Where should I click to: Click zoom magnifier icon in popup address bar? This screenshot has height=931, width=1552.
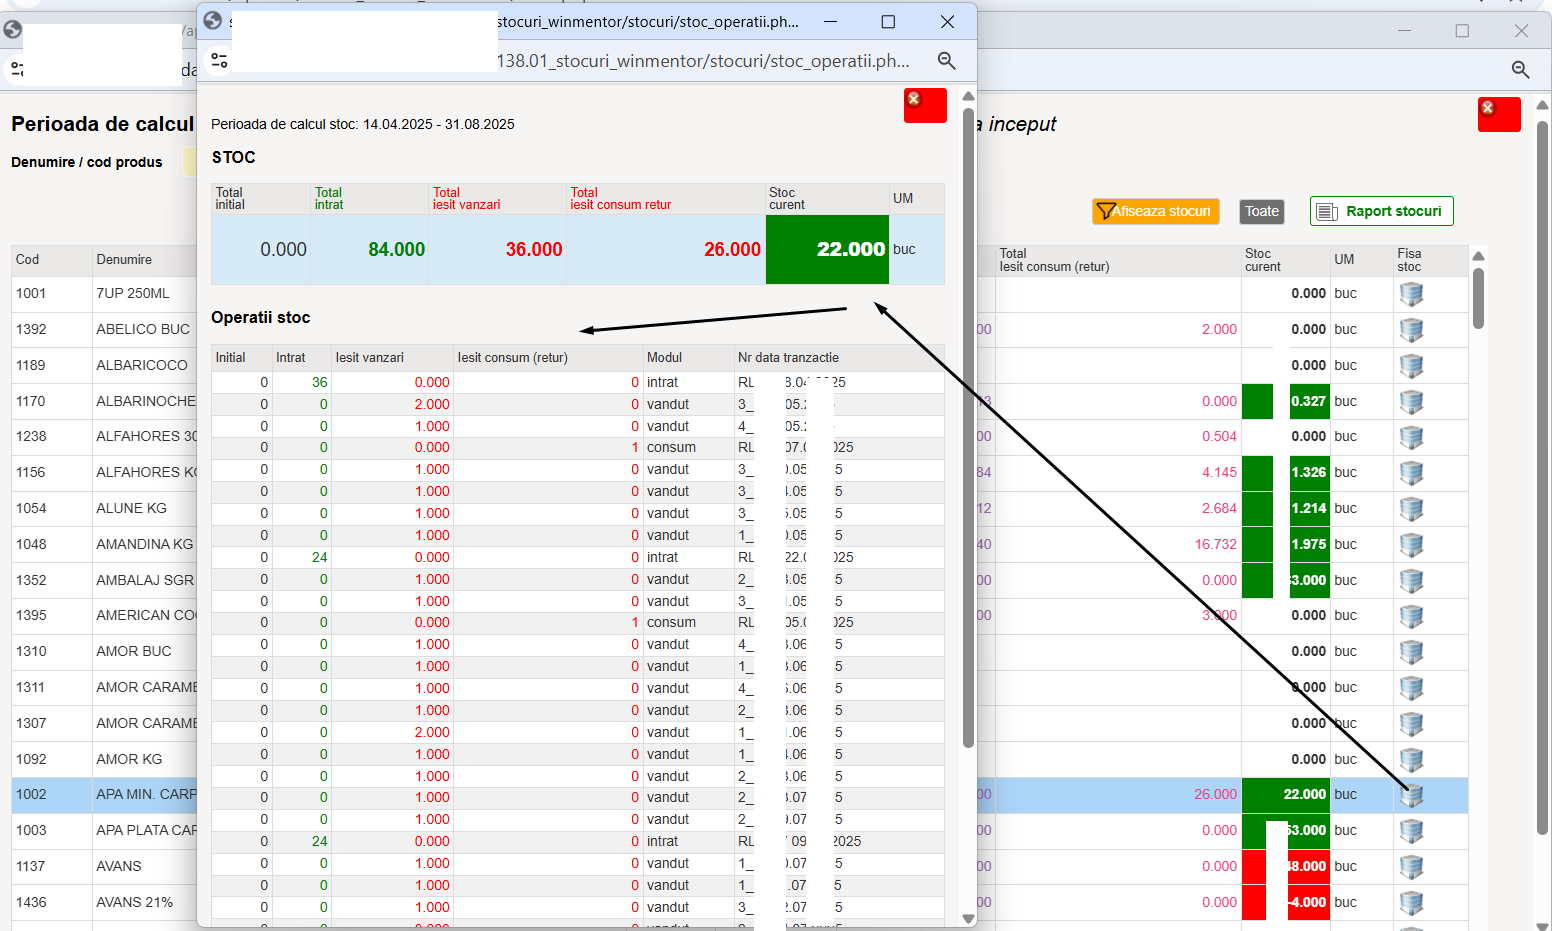(946, 61)
